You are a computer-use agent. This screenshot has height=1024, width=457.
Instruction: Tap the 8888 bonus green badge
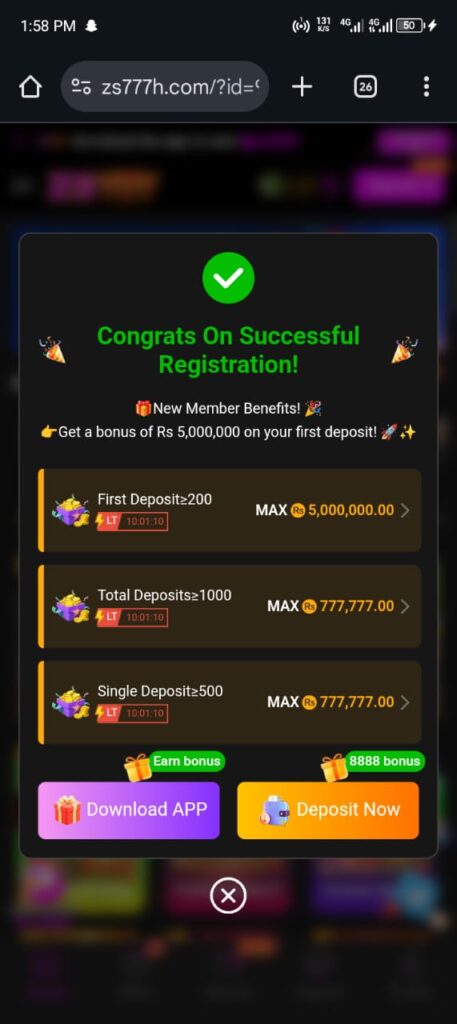tap(385, 761)
